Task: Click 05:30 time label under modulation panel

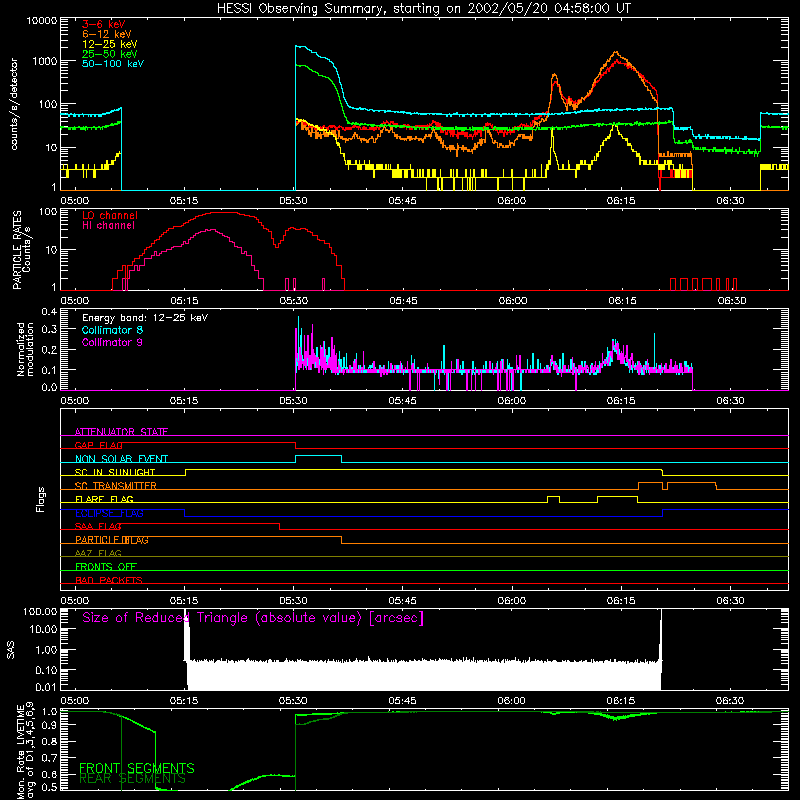Action: coord(293,401)
